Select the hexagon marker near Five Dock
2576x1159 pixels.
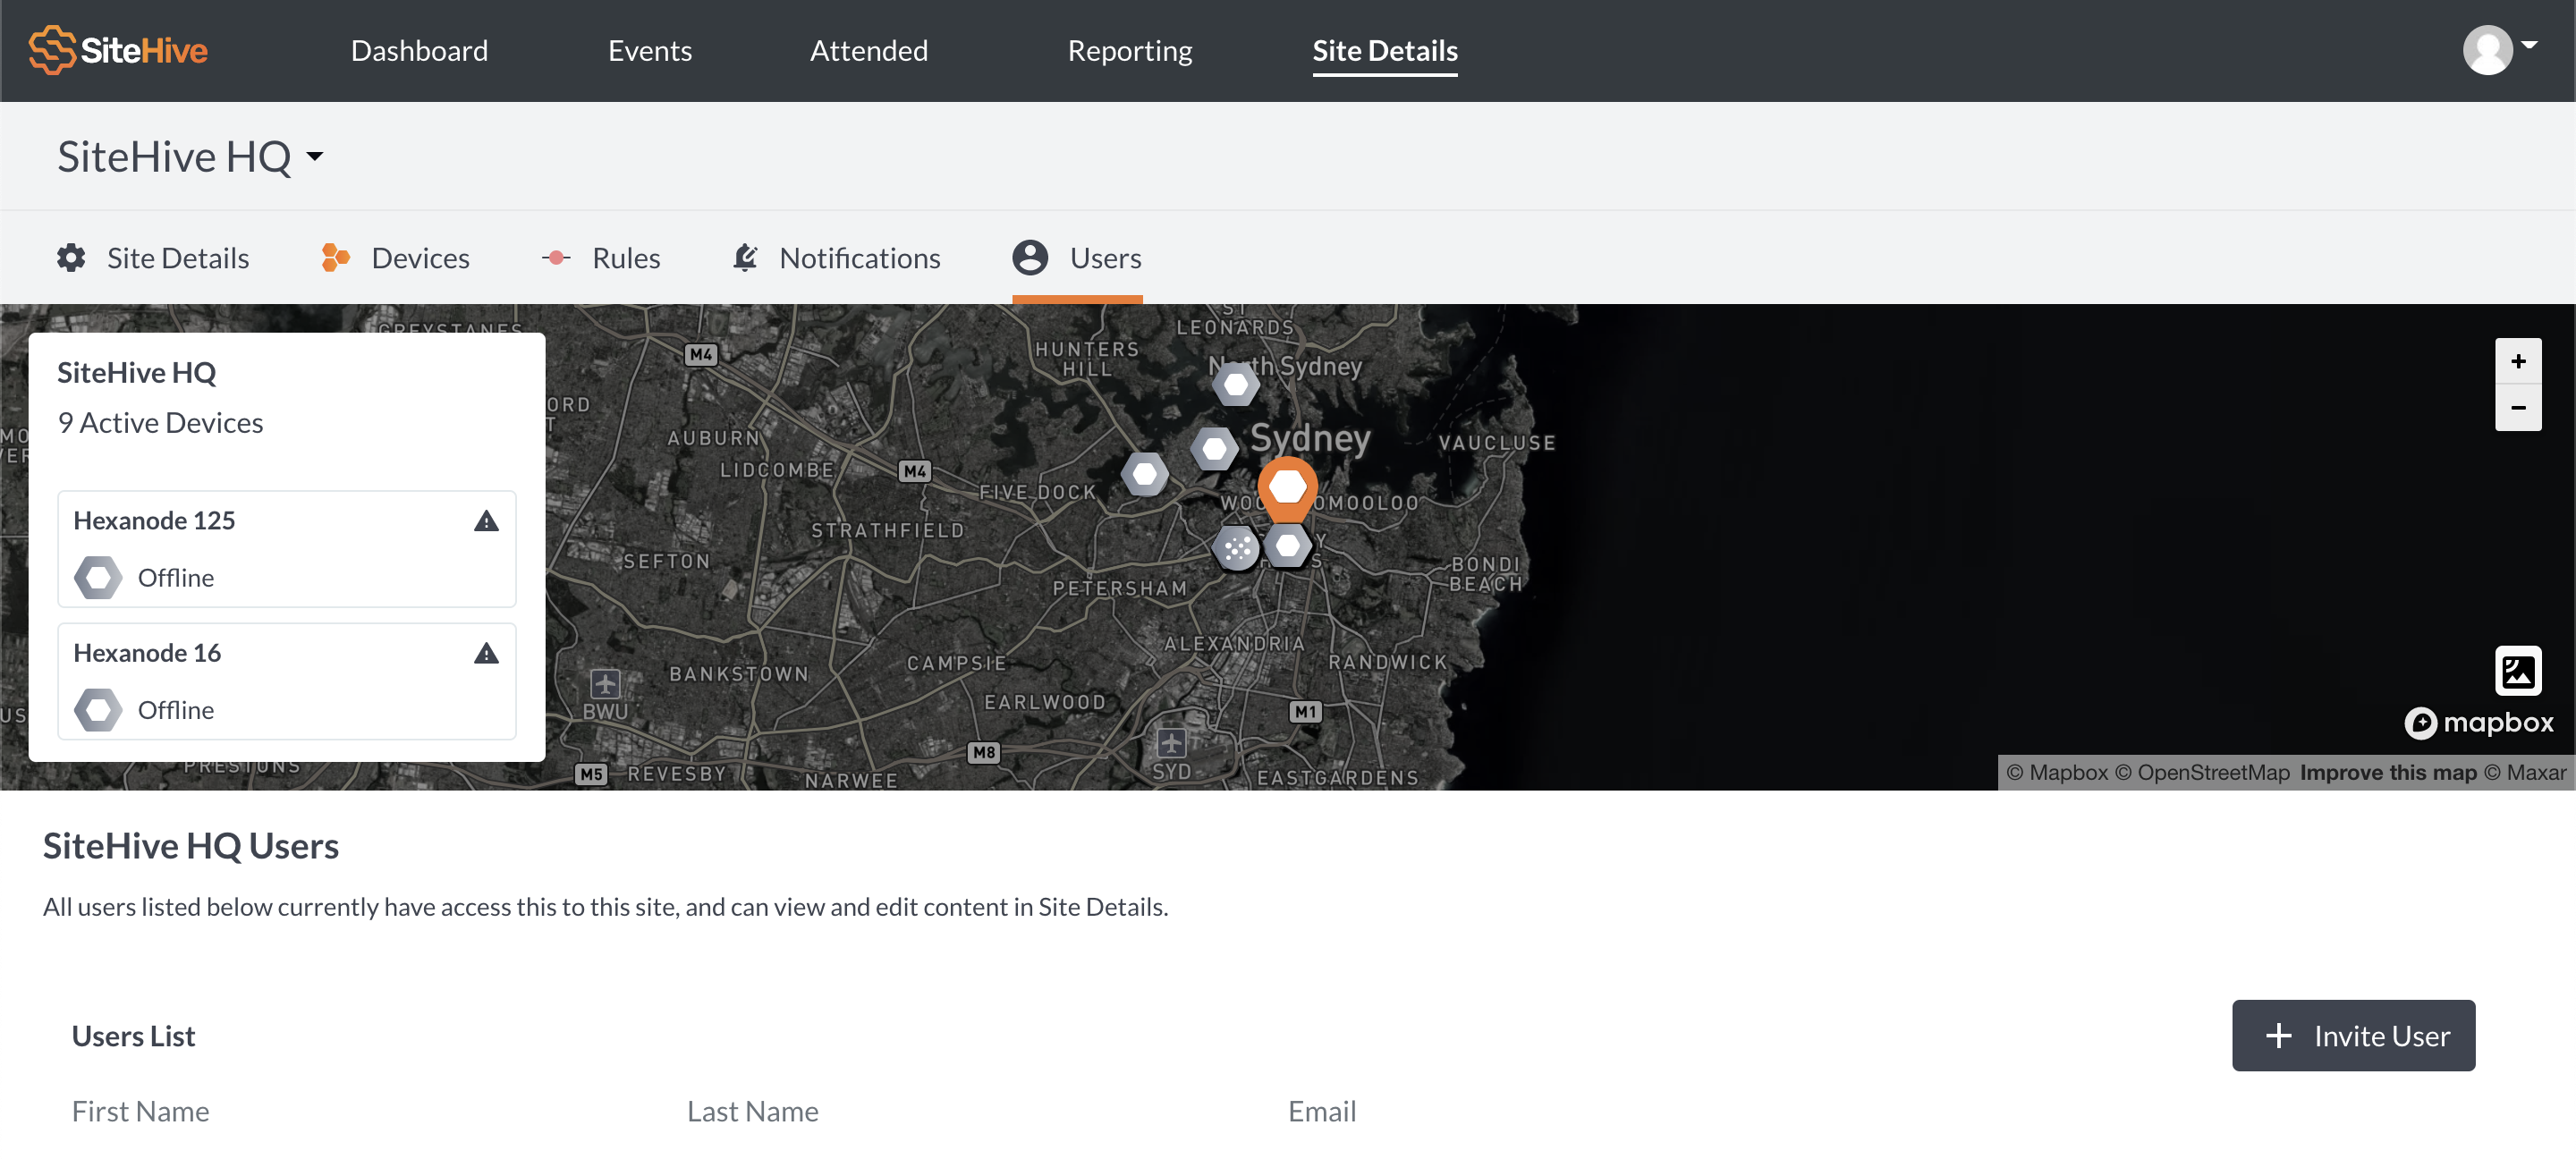coord(1145,474)
